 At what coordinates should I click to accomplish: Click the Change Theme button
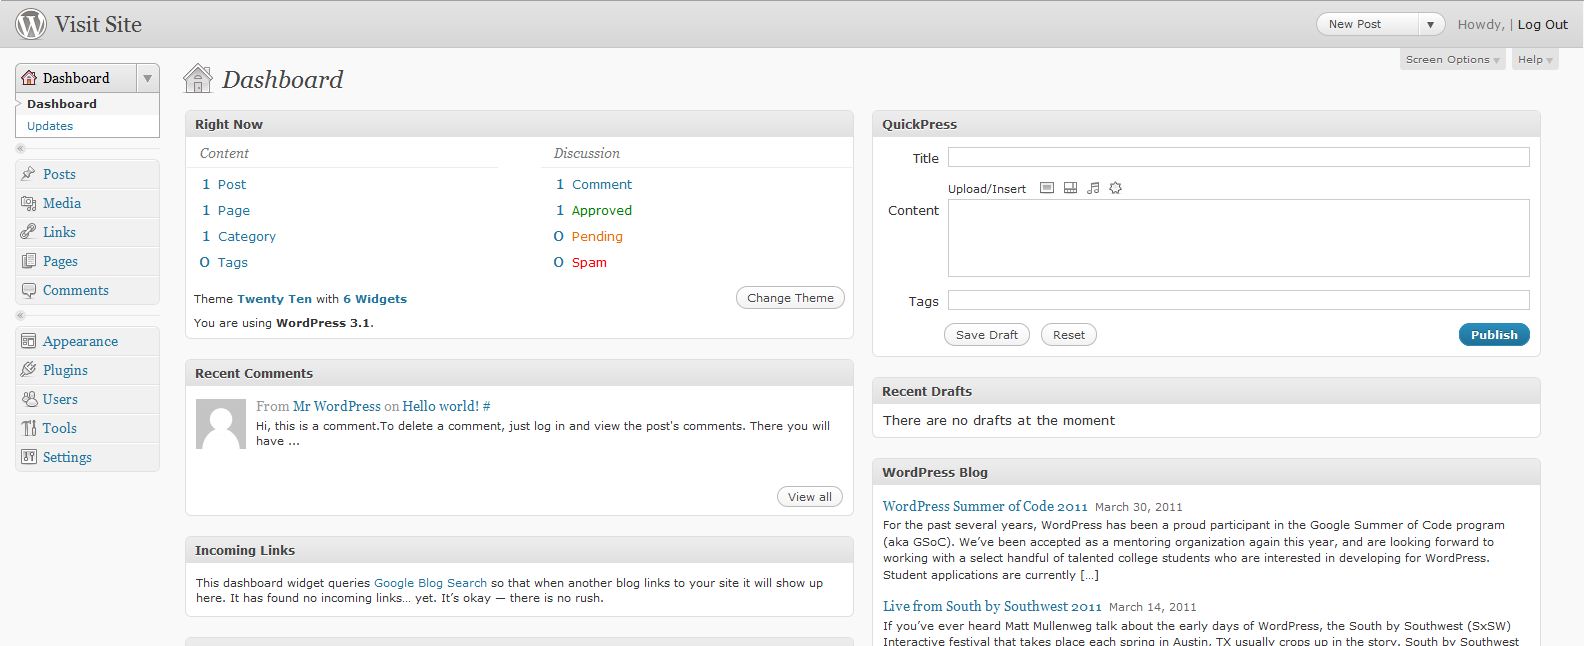[x=790, y=298]
